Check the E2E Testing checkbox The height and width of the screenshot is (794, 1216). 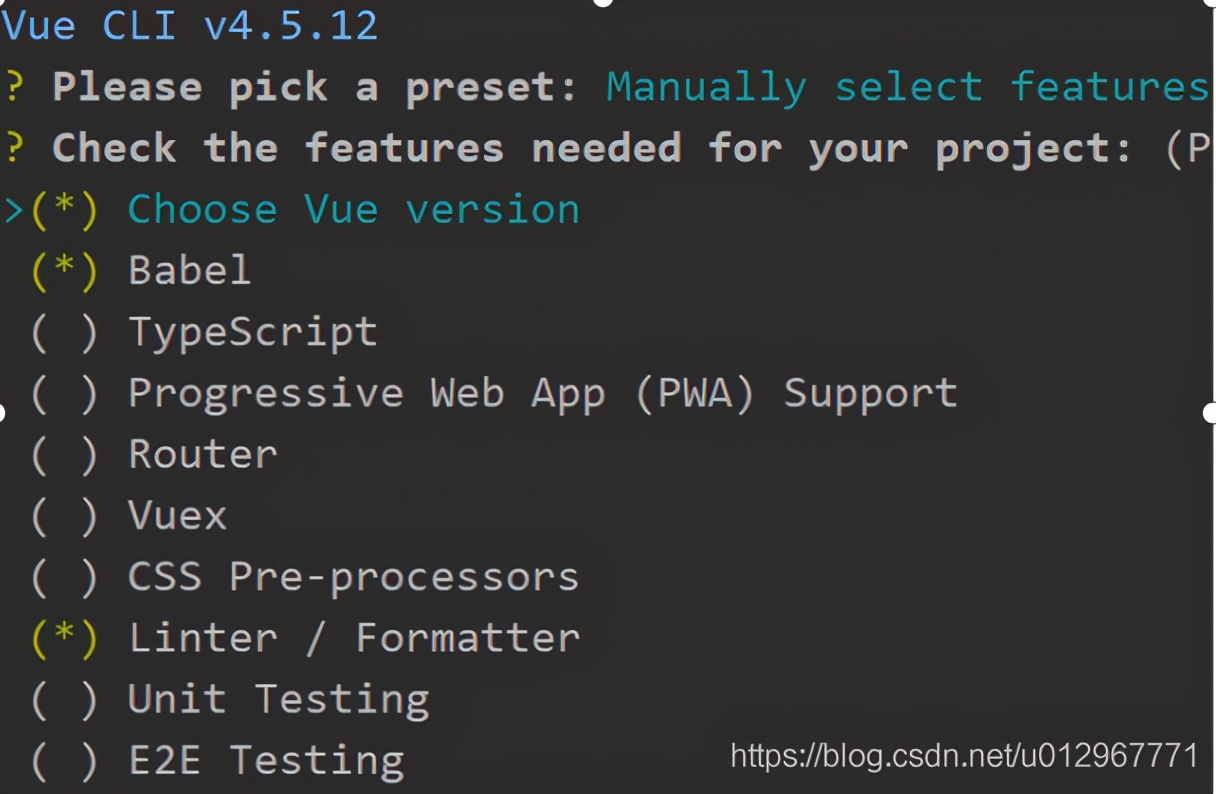[x=65, y=761]
